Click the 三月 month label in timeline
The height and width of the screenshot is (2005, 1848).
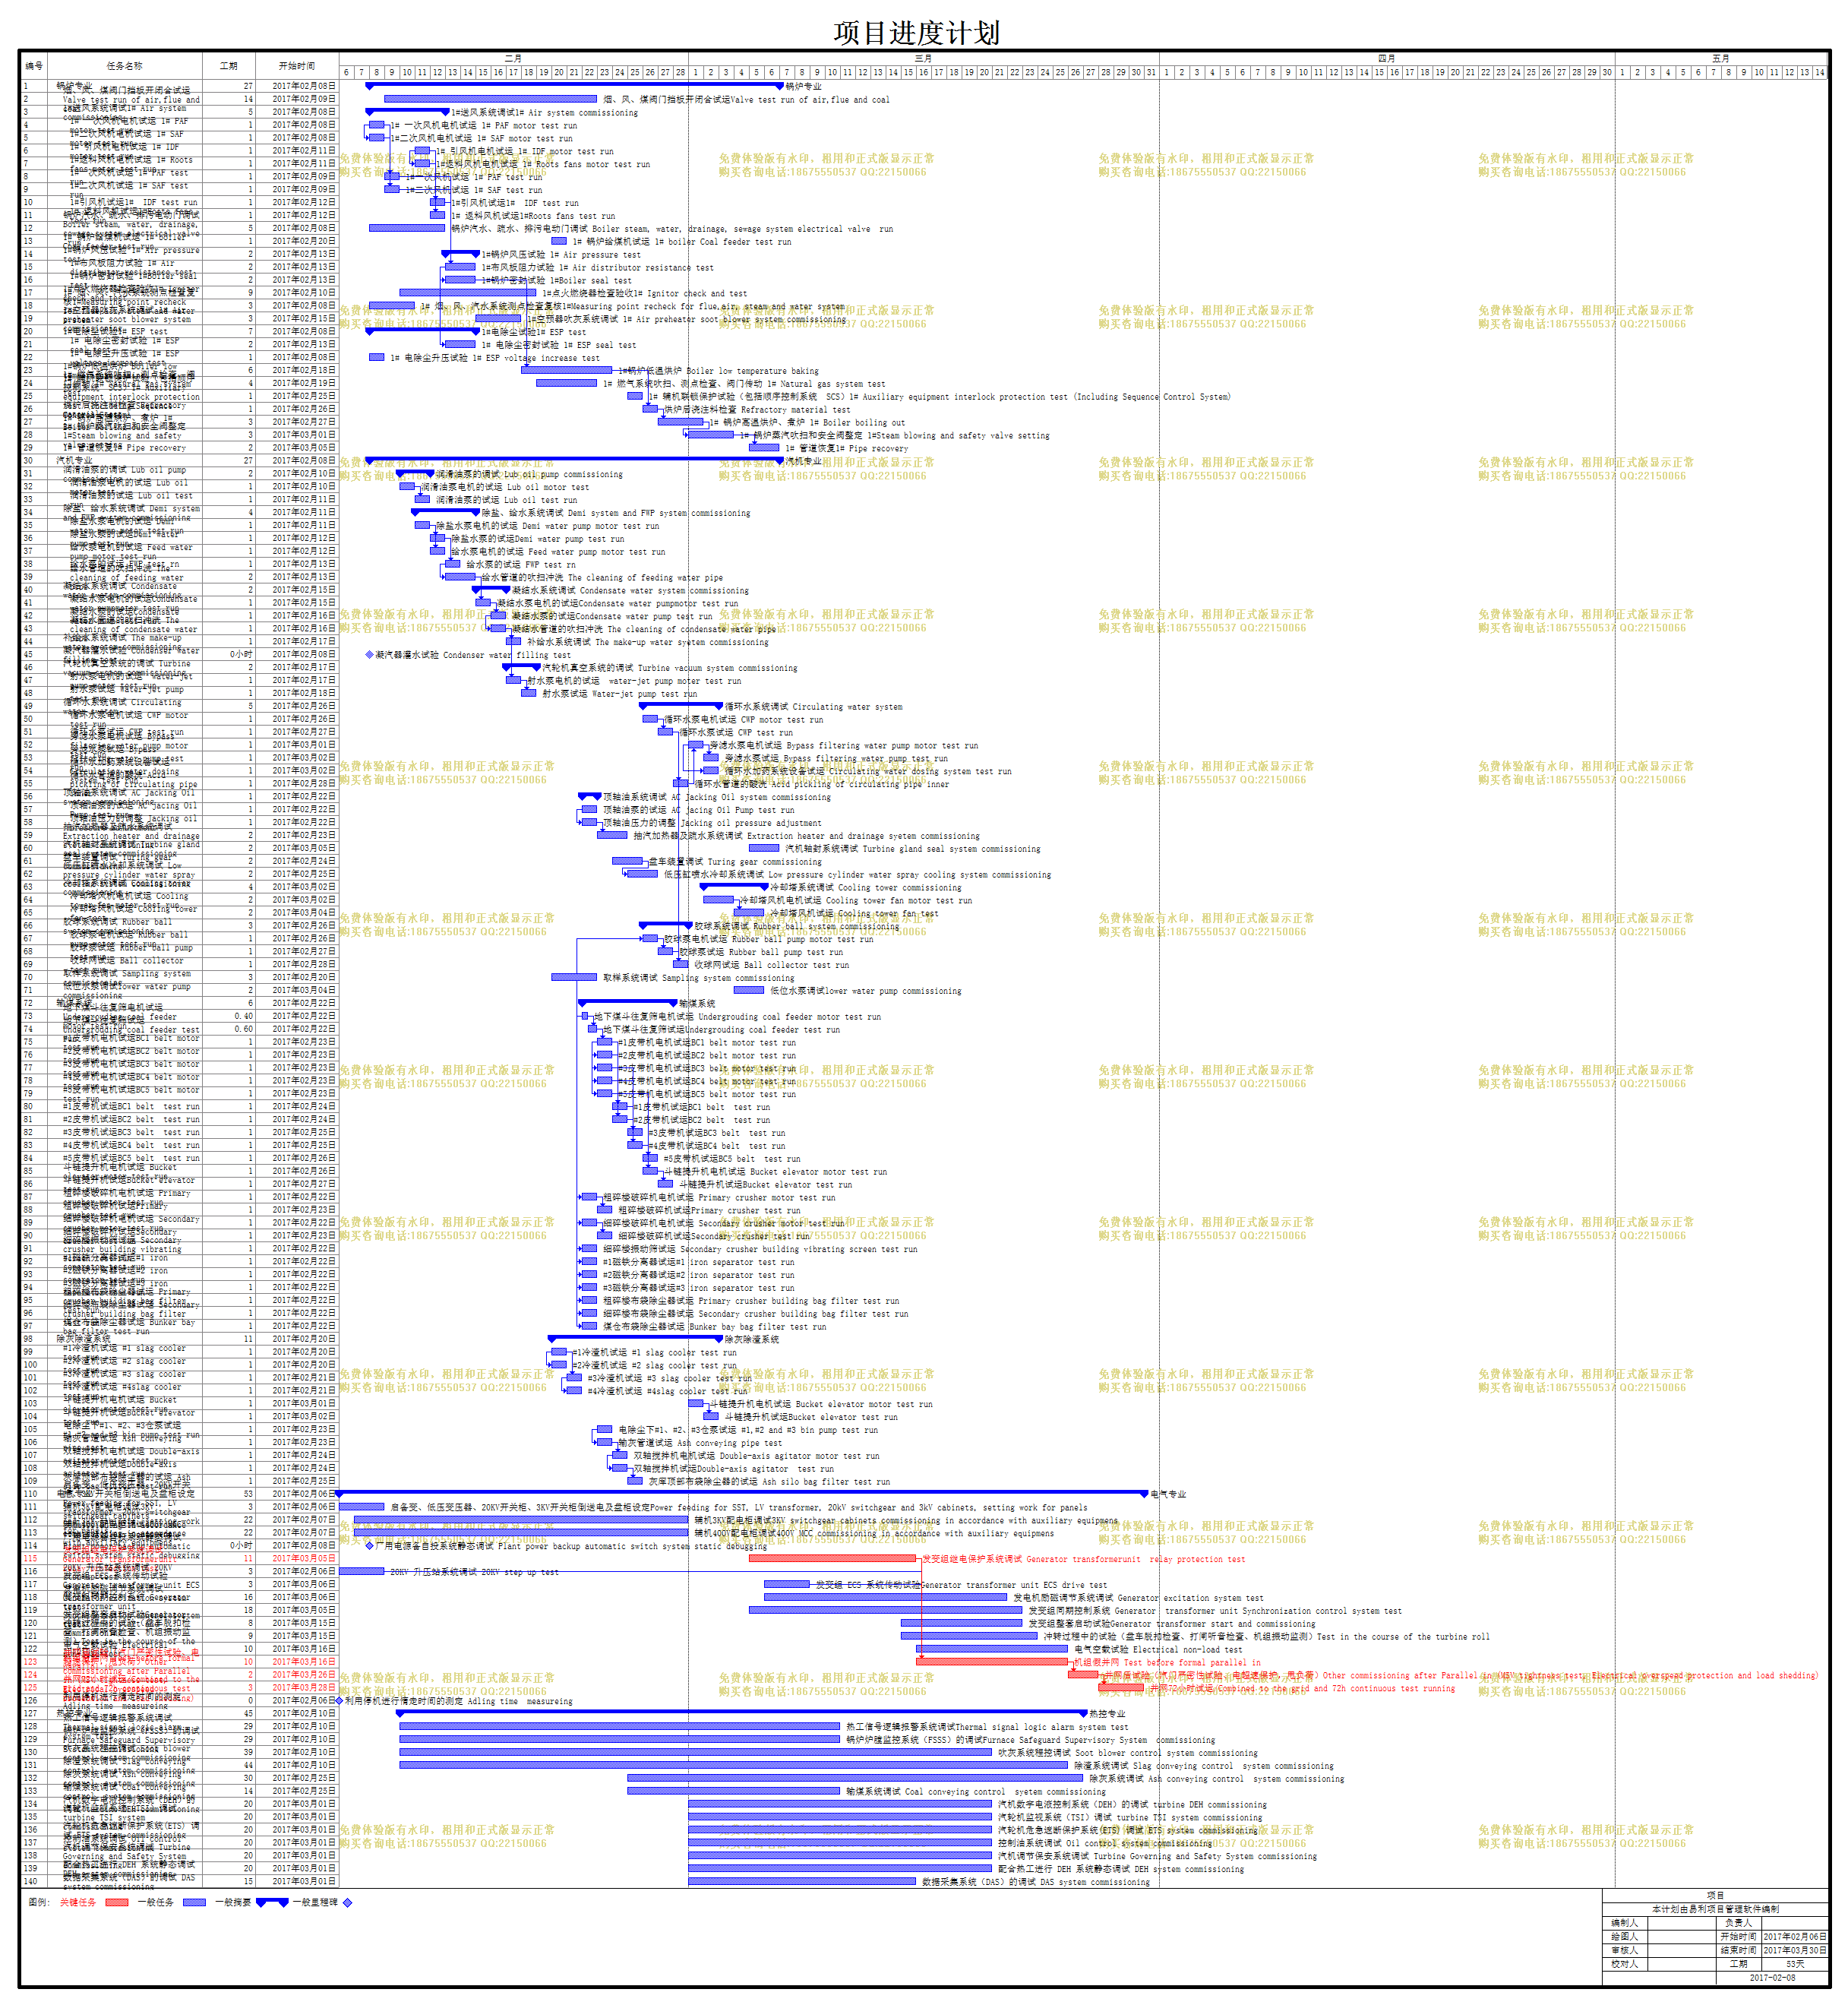(923, 59)
